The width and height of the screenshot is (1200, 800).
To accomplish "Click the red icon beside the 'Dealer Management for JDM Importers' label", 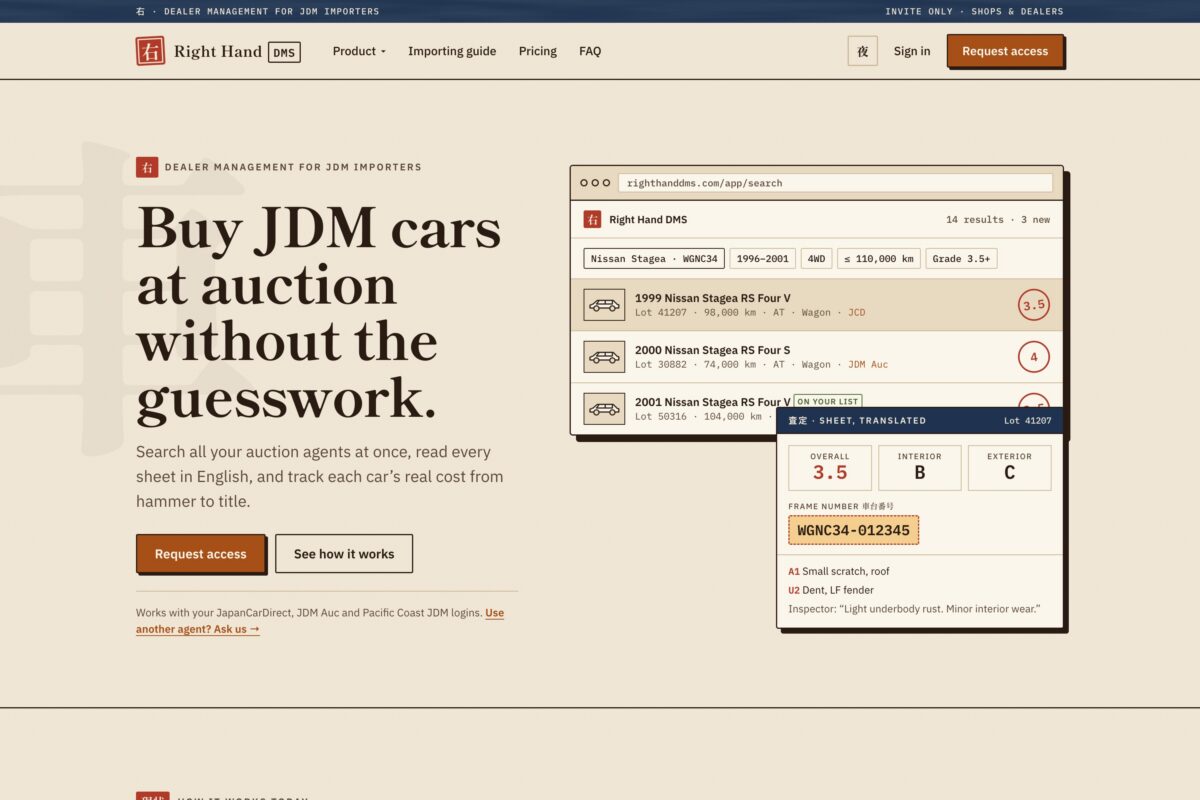I will [147, 167].
